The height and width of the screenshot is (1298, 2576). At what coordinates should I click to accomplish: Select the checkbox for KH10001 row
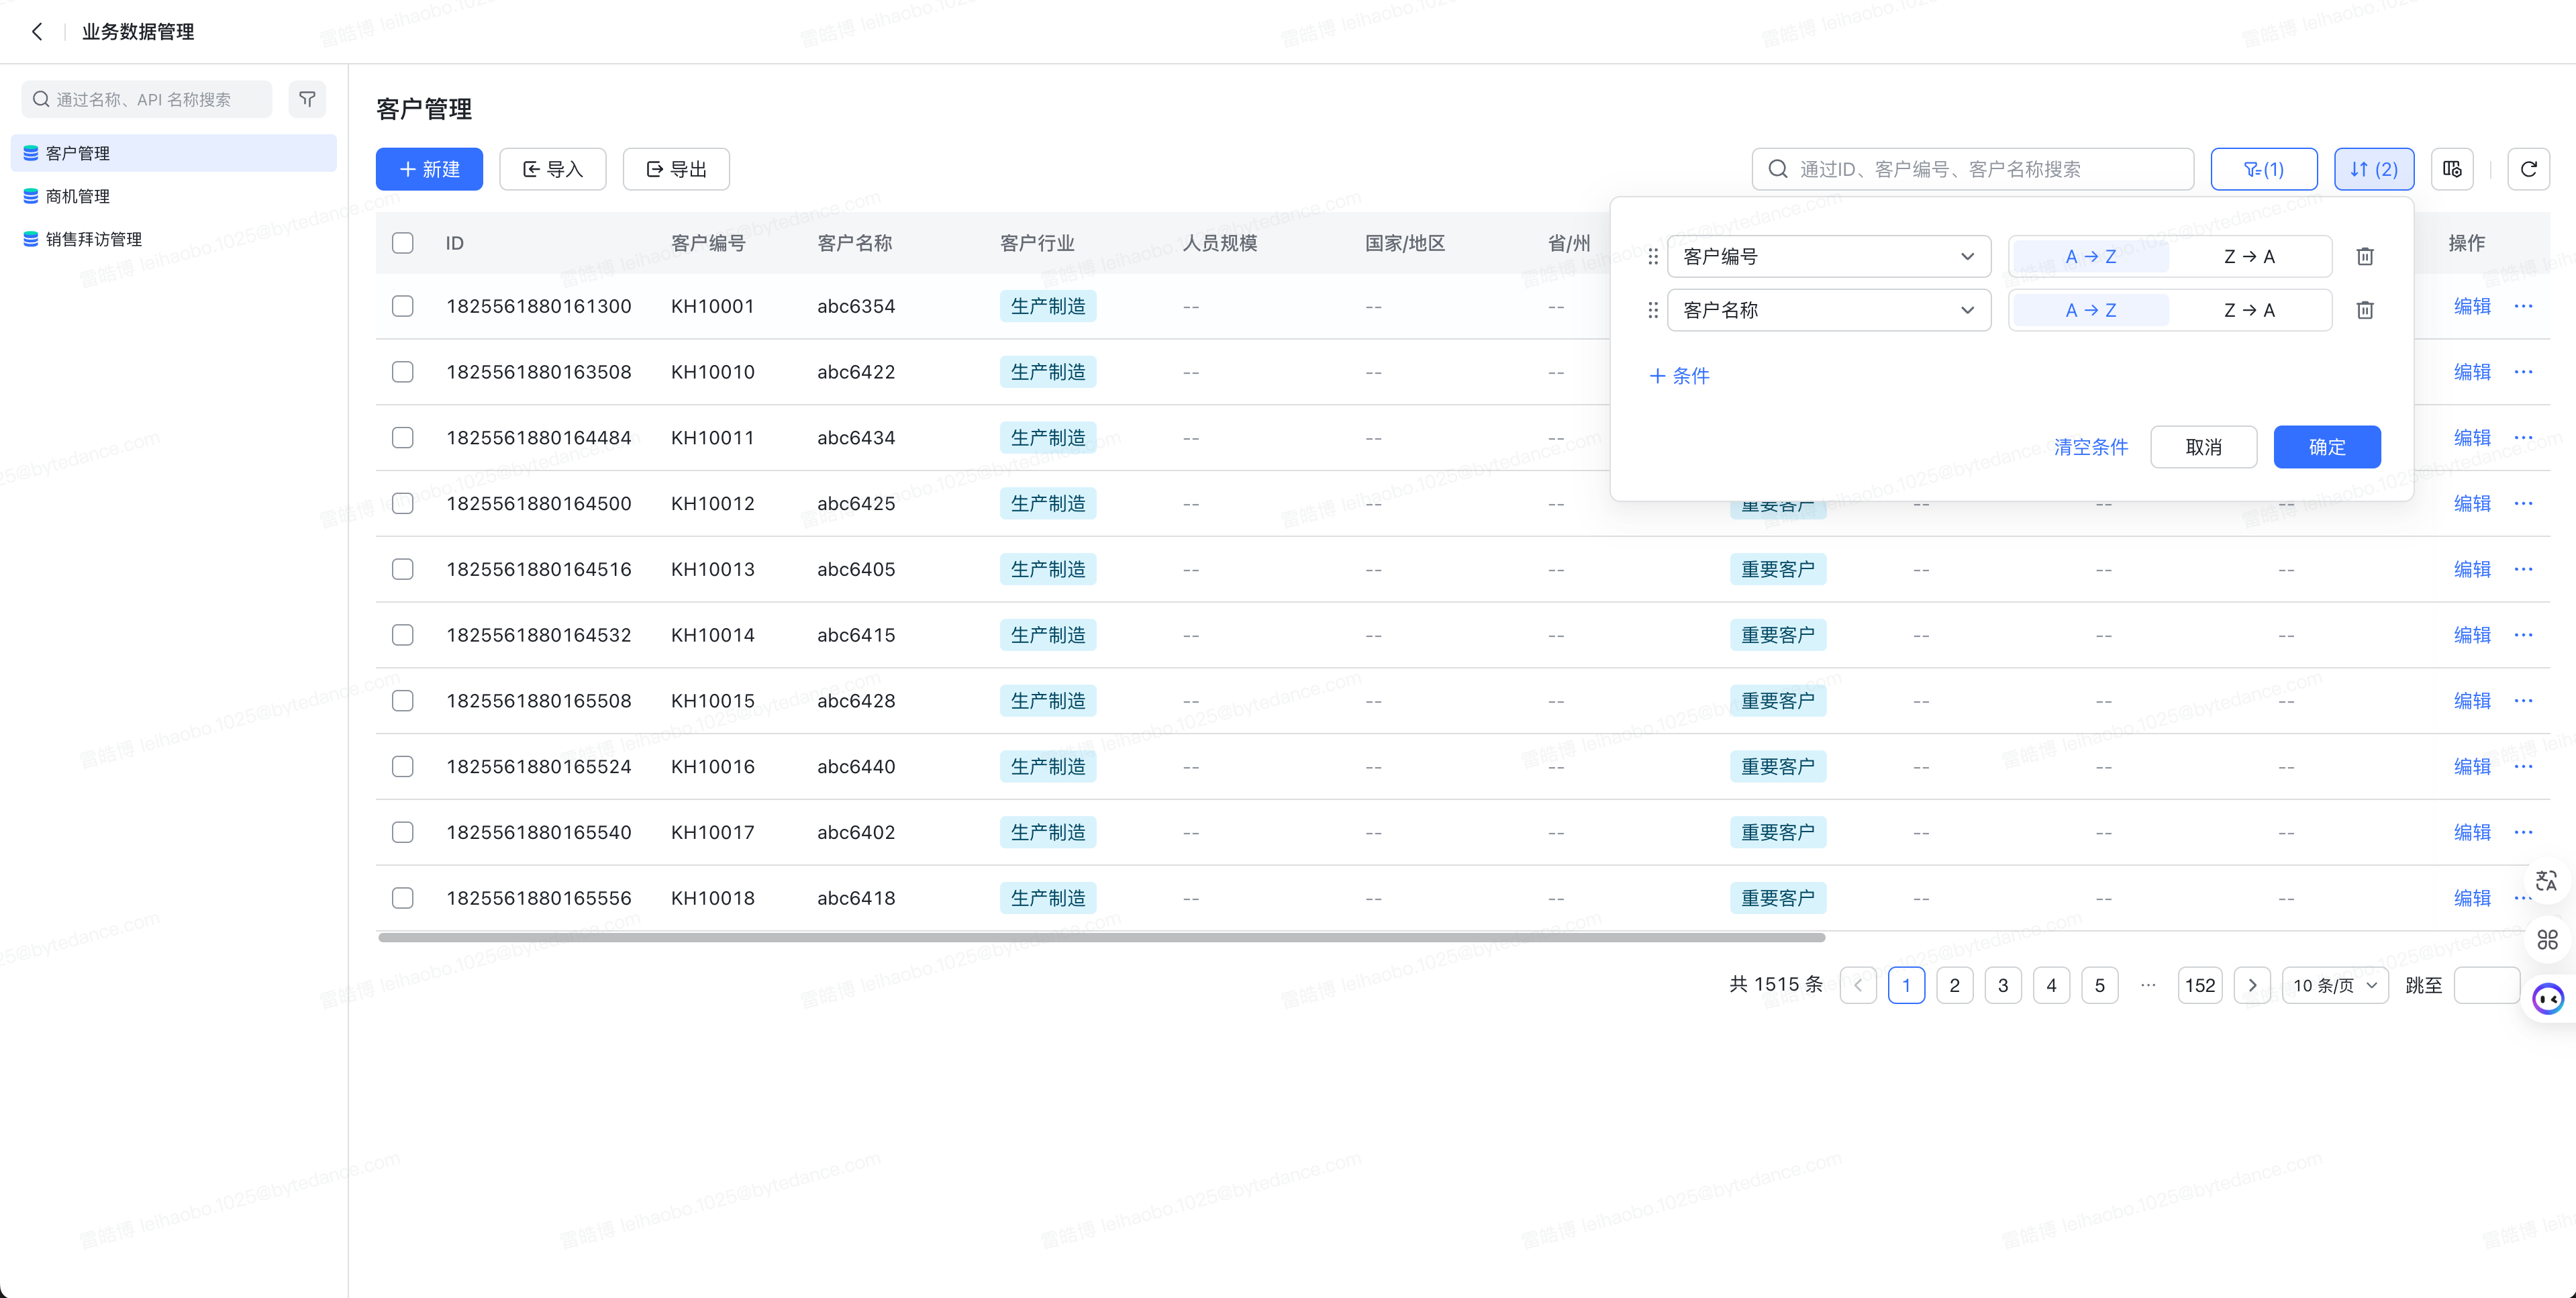pos(403,306)
